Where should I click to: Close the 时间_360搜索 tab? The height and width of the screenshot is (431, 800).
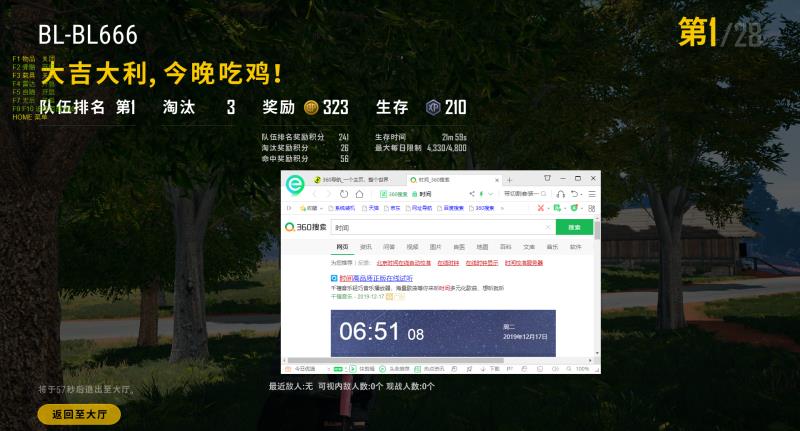click(497, 180)
